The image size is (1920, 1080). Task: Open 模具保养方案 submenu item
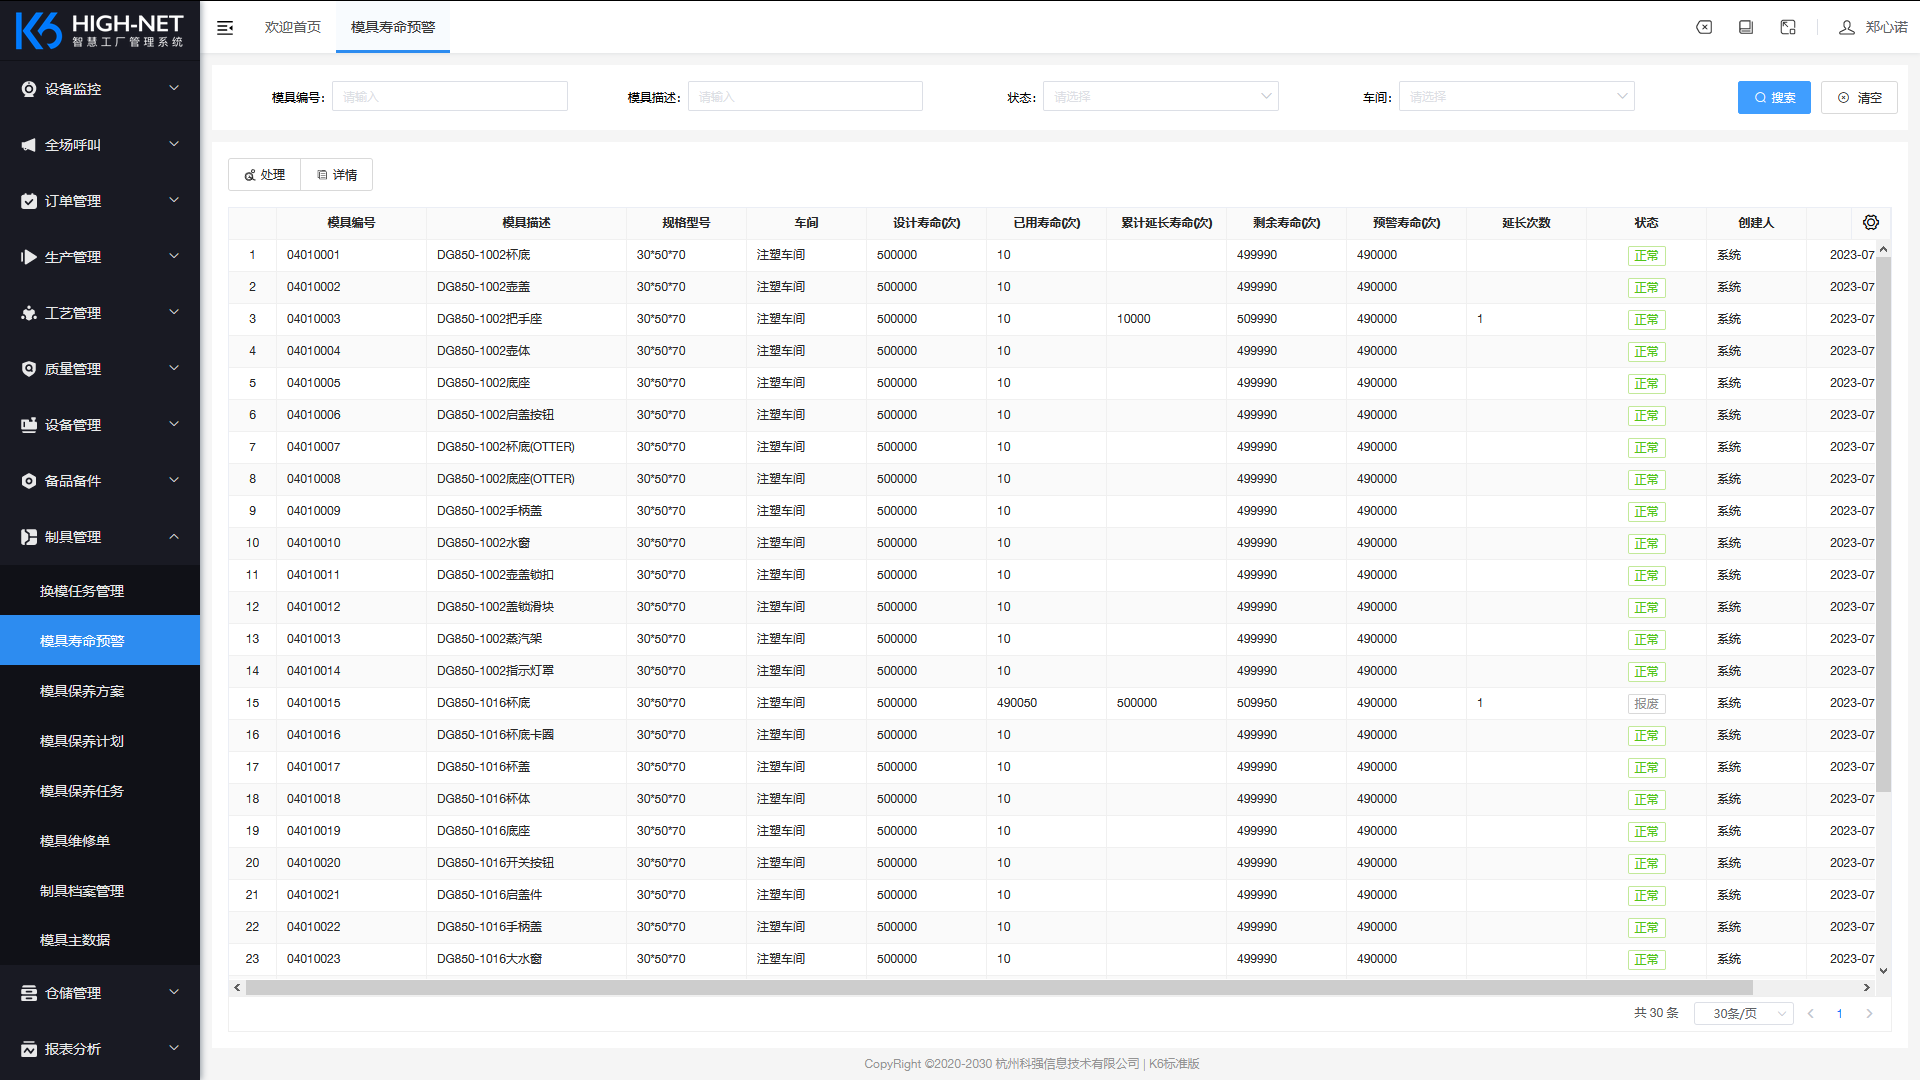click(x=100, y=691)
